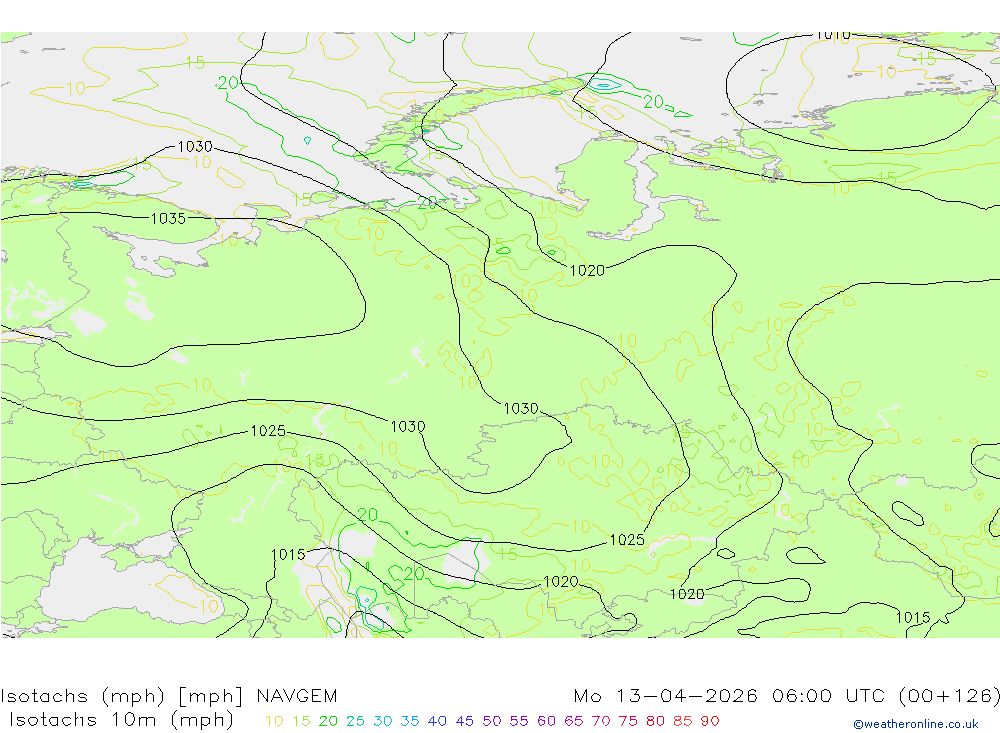Click the '06:00 UTC (00+126)' forecast time text
The height and width of the screenshot is (733, 1000).
point(886,695)
